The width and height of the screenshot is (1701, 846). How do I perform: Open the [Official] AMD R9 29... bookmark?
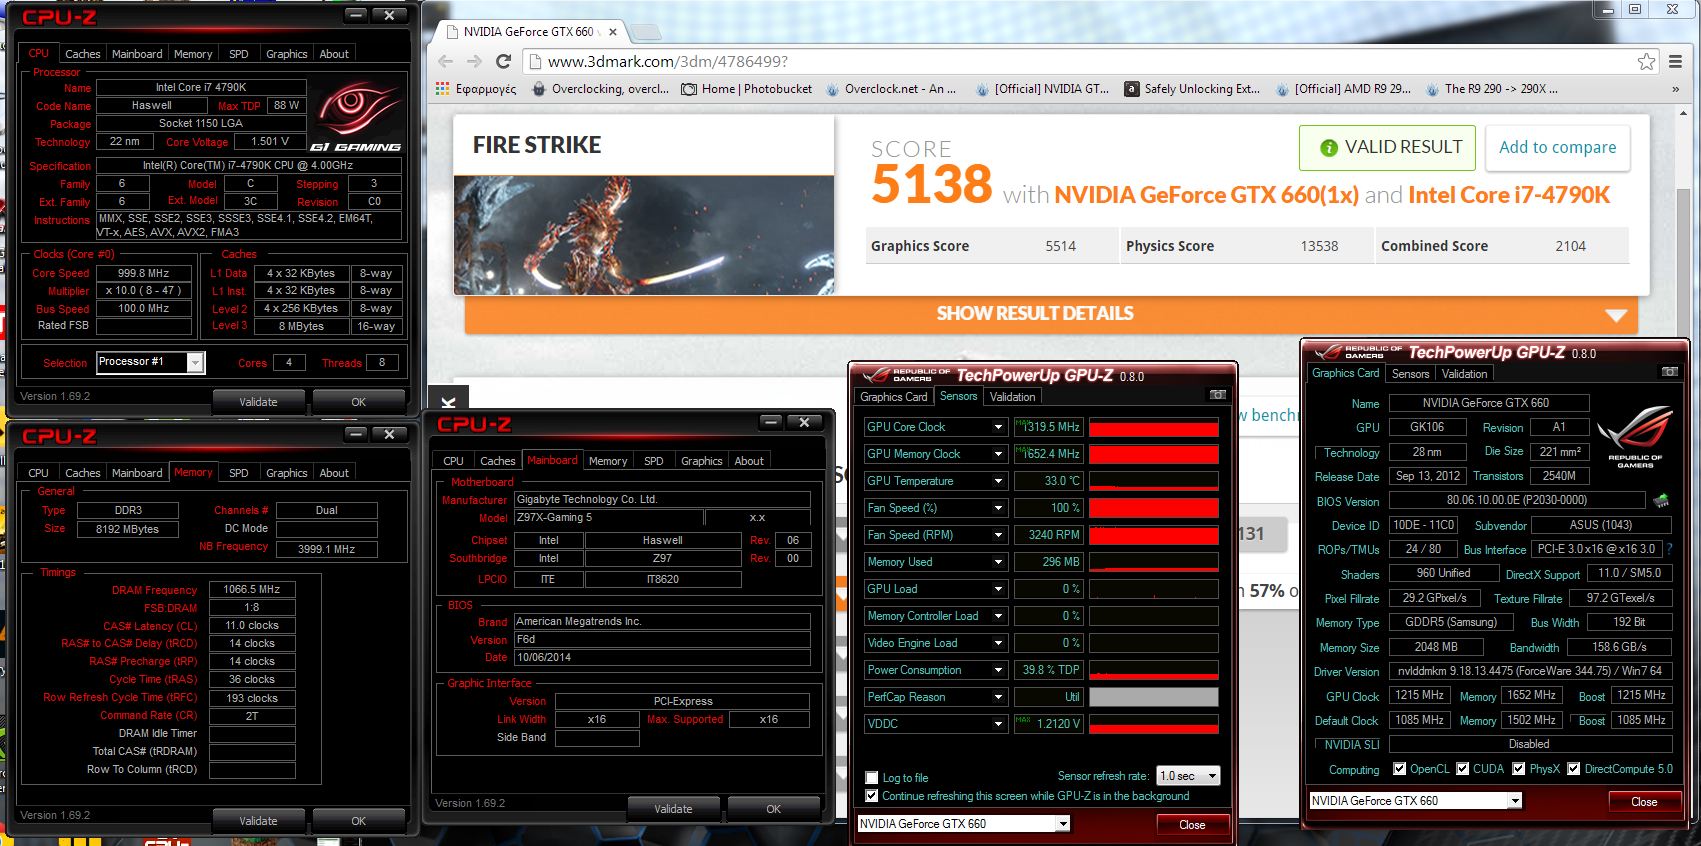(x=1343, y=89)
